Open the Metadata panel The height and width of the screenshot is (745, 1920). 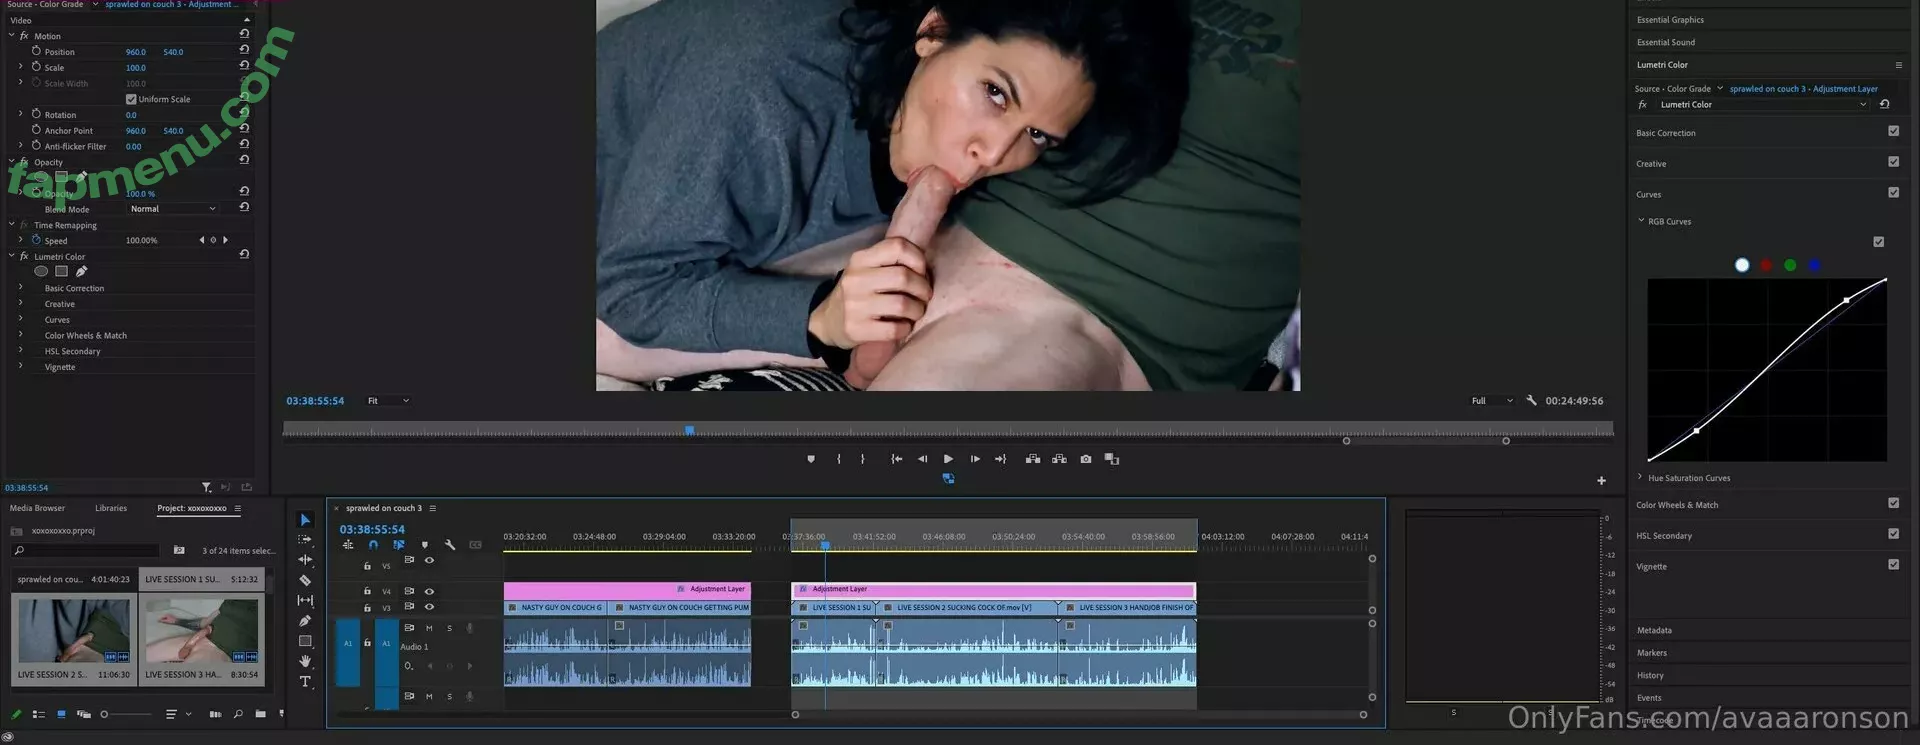pyautogui.click(x=1654, y=630)
